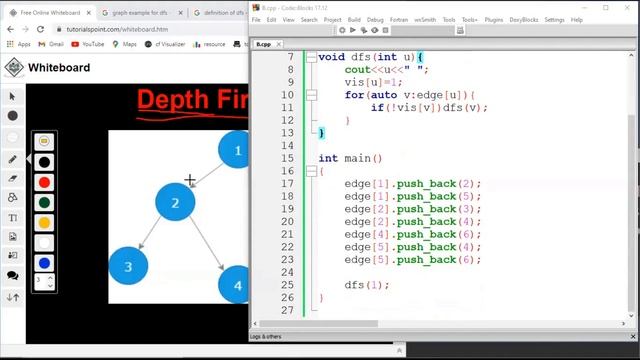Click the Chrome forward arrow

(x=25, y=29)
